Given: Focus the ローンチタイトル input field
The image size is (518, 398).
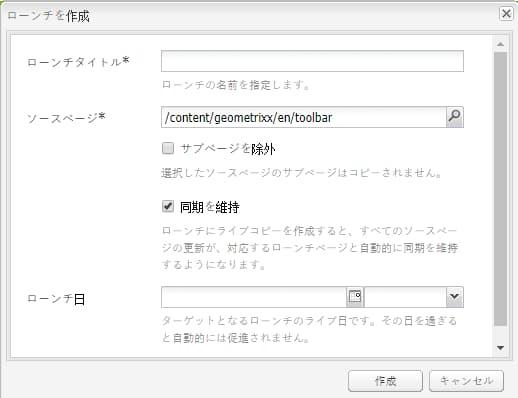Looking at the screenshot, I should [312, 61].
